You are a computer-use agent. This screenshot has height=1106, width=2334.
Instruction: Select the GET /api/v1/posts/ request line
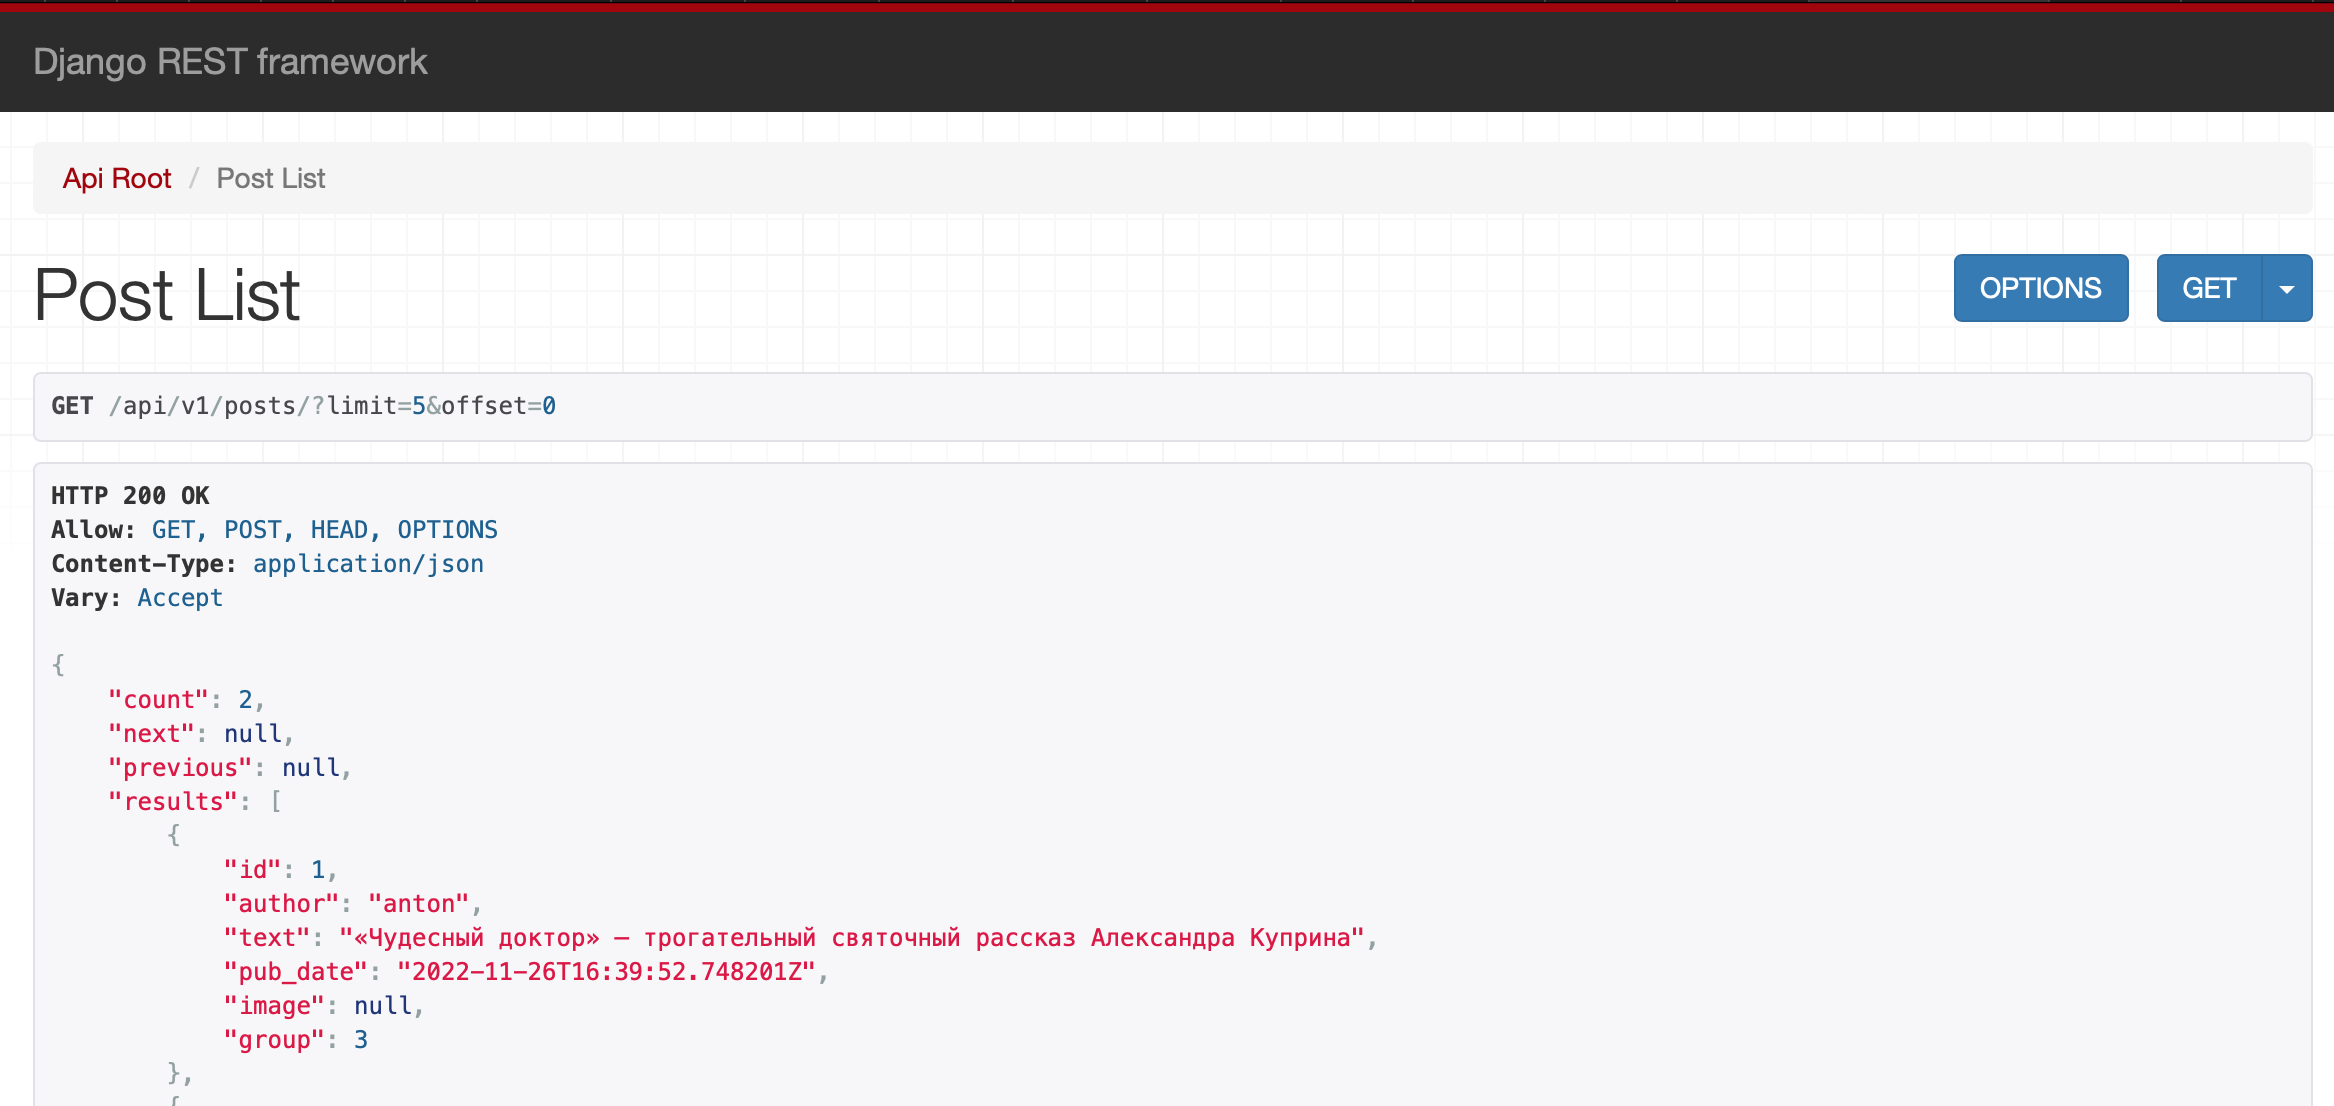point(304,406)
